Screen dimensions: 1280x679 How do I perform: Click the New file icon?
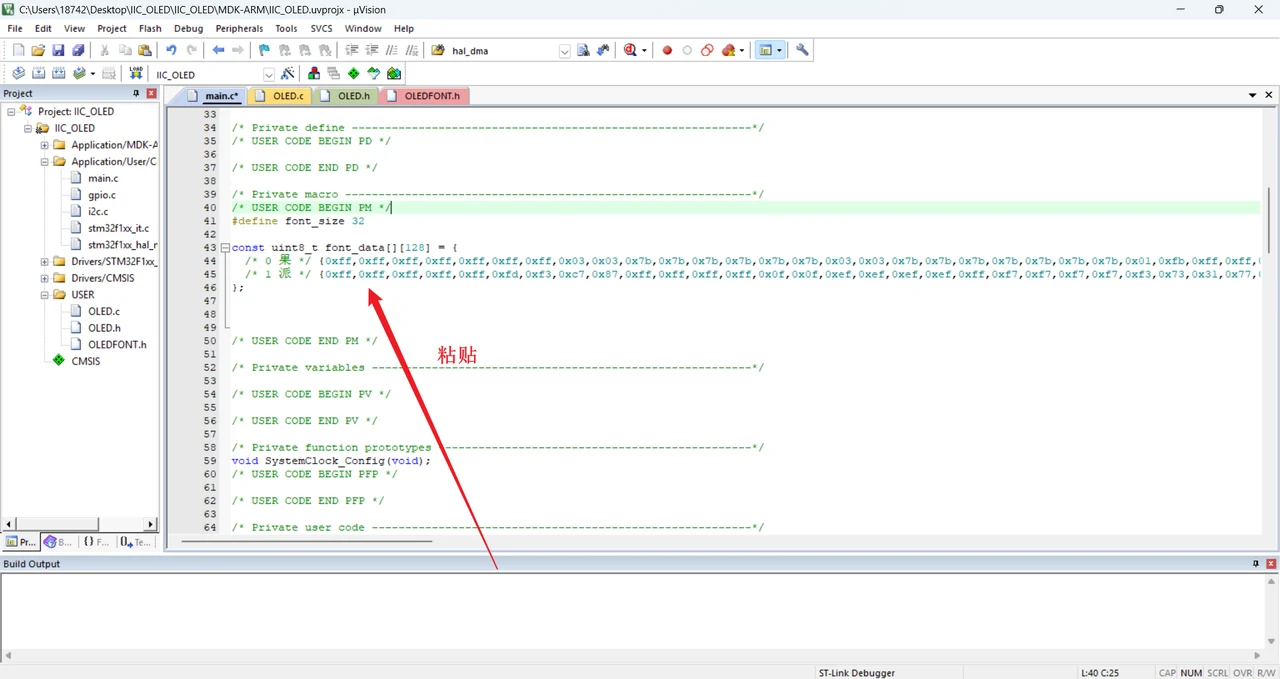pyautogui.click(x=18, y=50)
